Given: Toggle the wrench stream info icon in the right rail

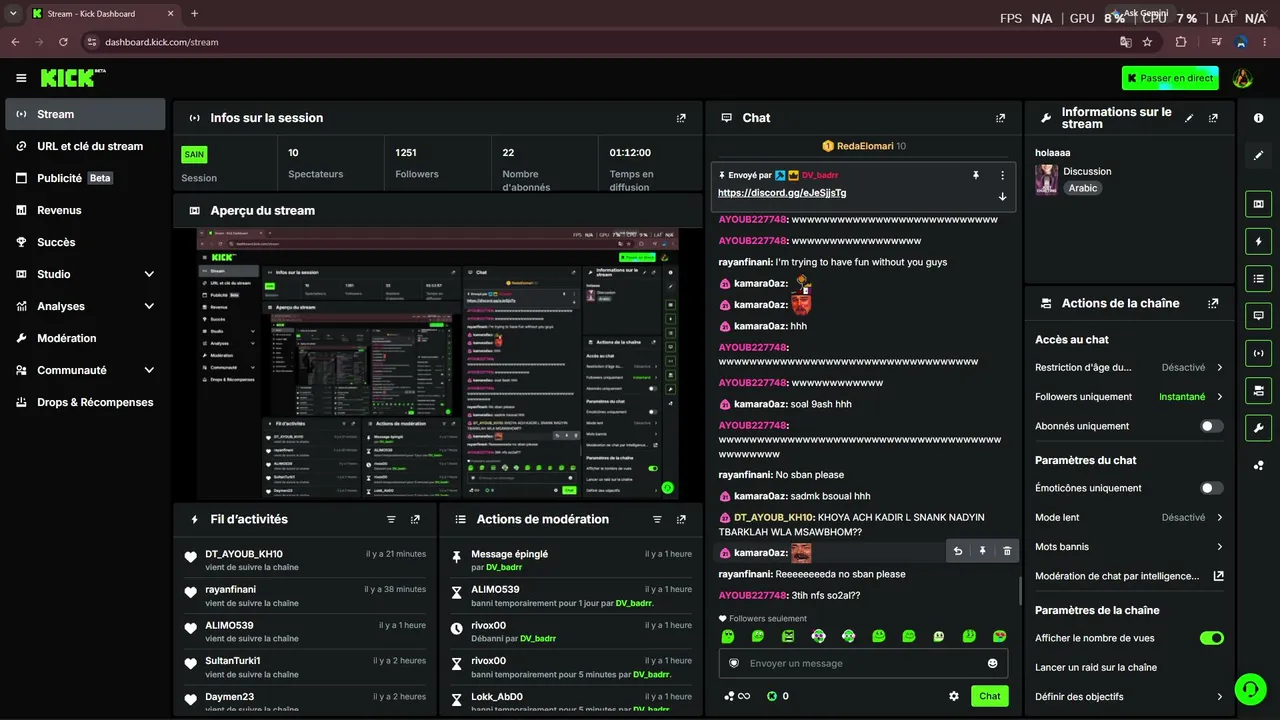Looking at the screenshot, I should (1258, 428).
